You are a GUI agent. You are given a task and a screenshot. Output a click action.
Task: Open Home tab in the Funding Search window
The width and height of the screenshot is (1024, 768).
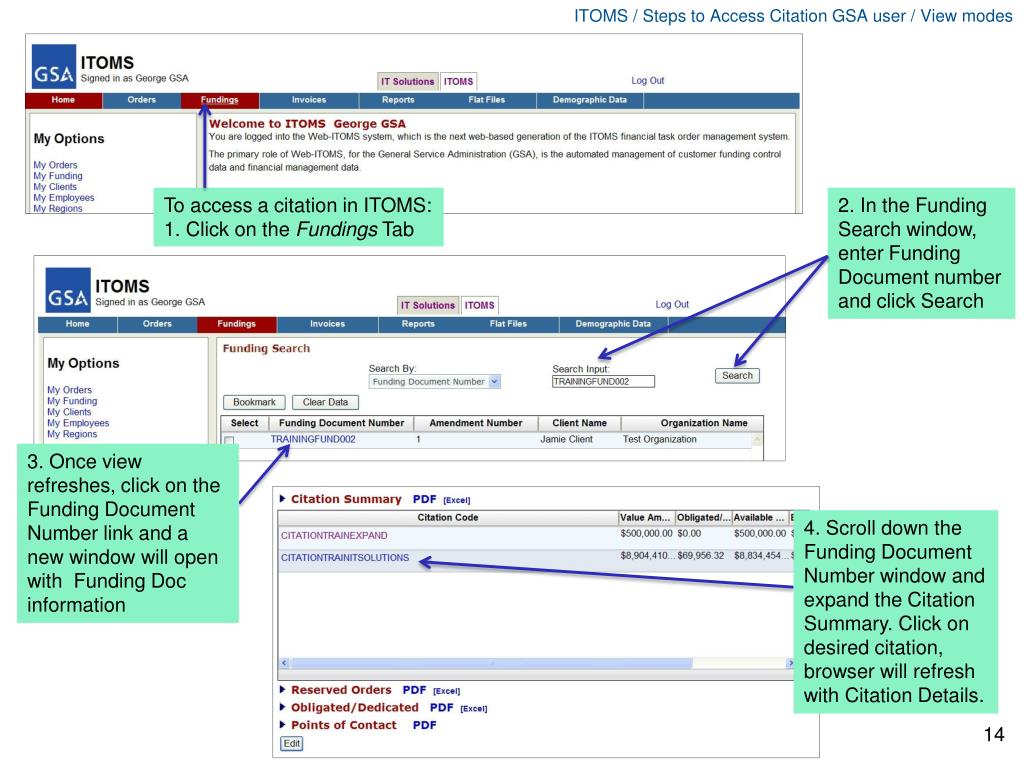pos(78,324)
